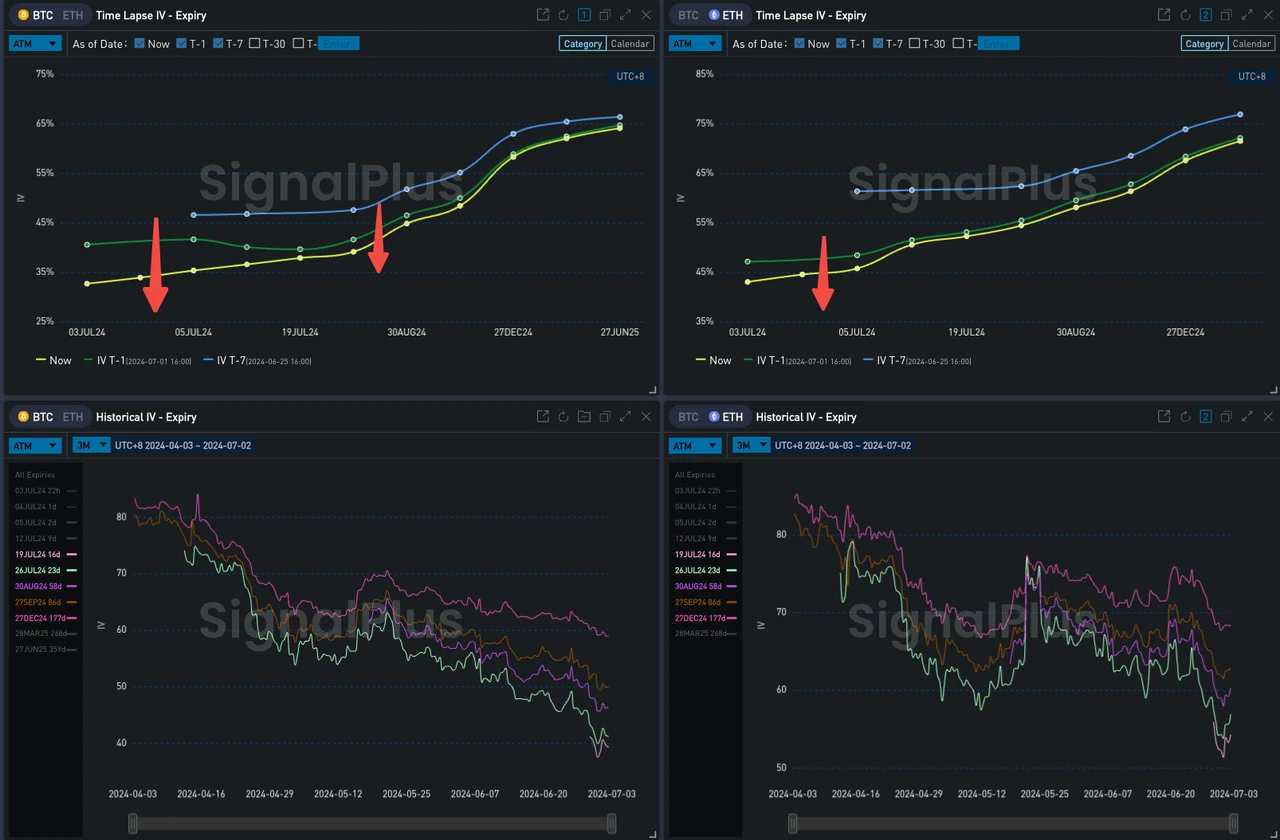Switch to Calendar view in BTC Time Lapse
This screenshot has width=1280, height=840.
click(x=630, y=44)
